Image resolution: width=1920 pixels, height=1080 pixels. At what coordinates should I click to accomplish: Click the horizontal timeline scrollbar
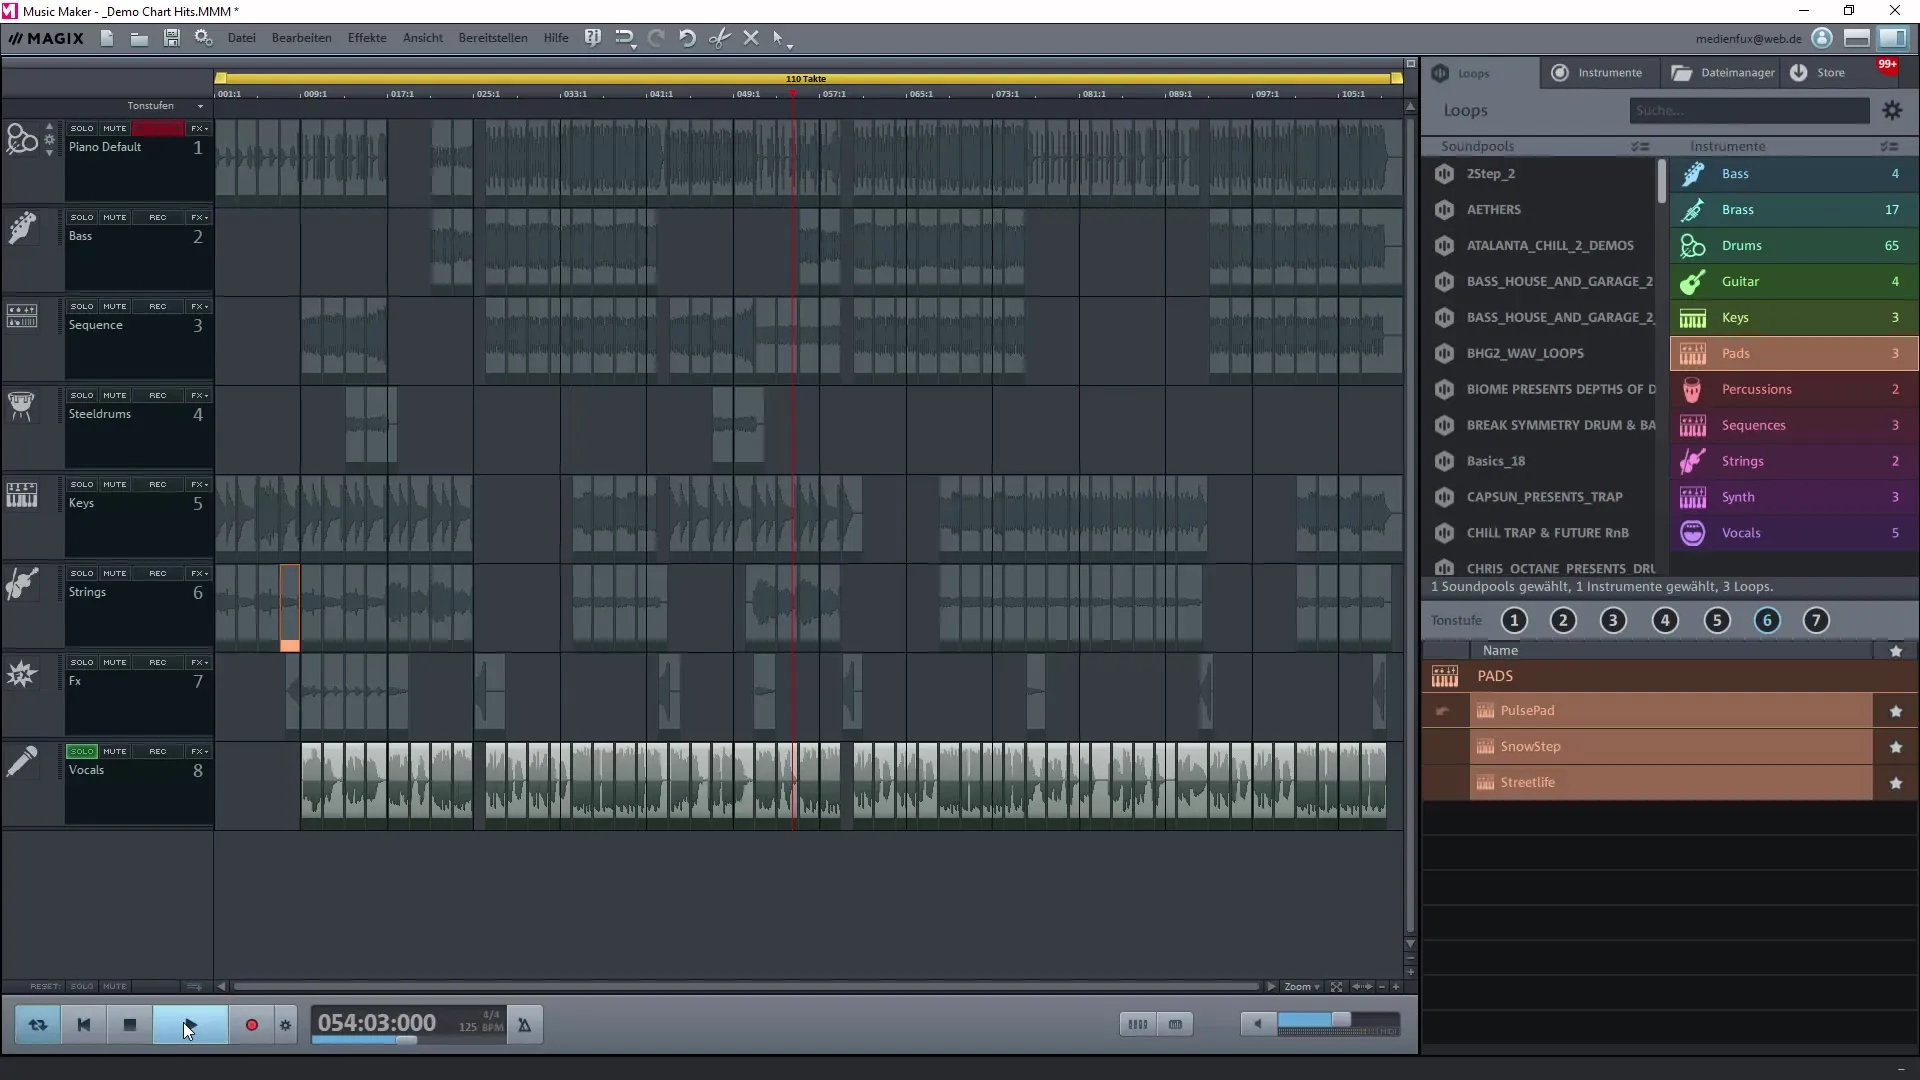tap(745, 987)
